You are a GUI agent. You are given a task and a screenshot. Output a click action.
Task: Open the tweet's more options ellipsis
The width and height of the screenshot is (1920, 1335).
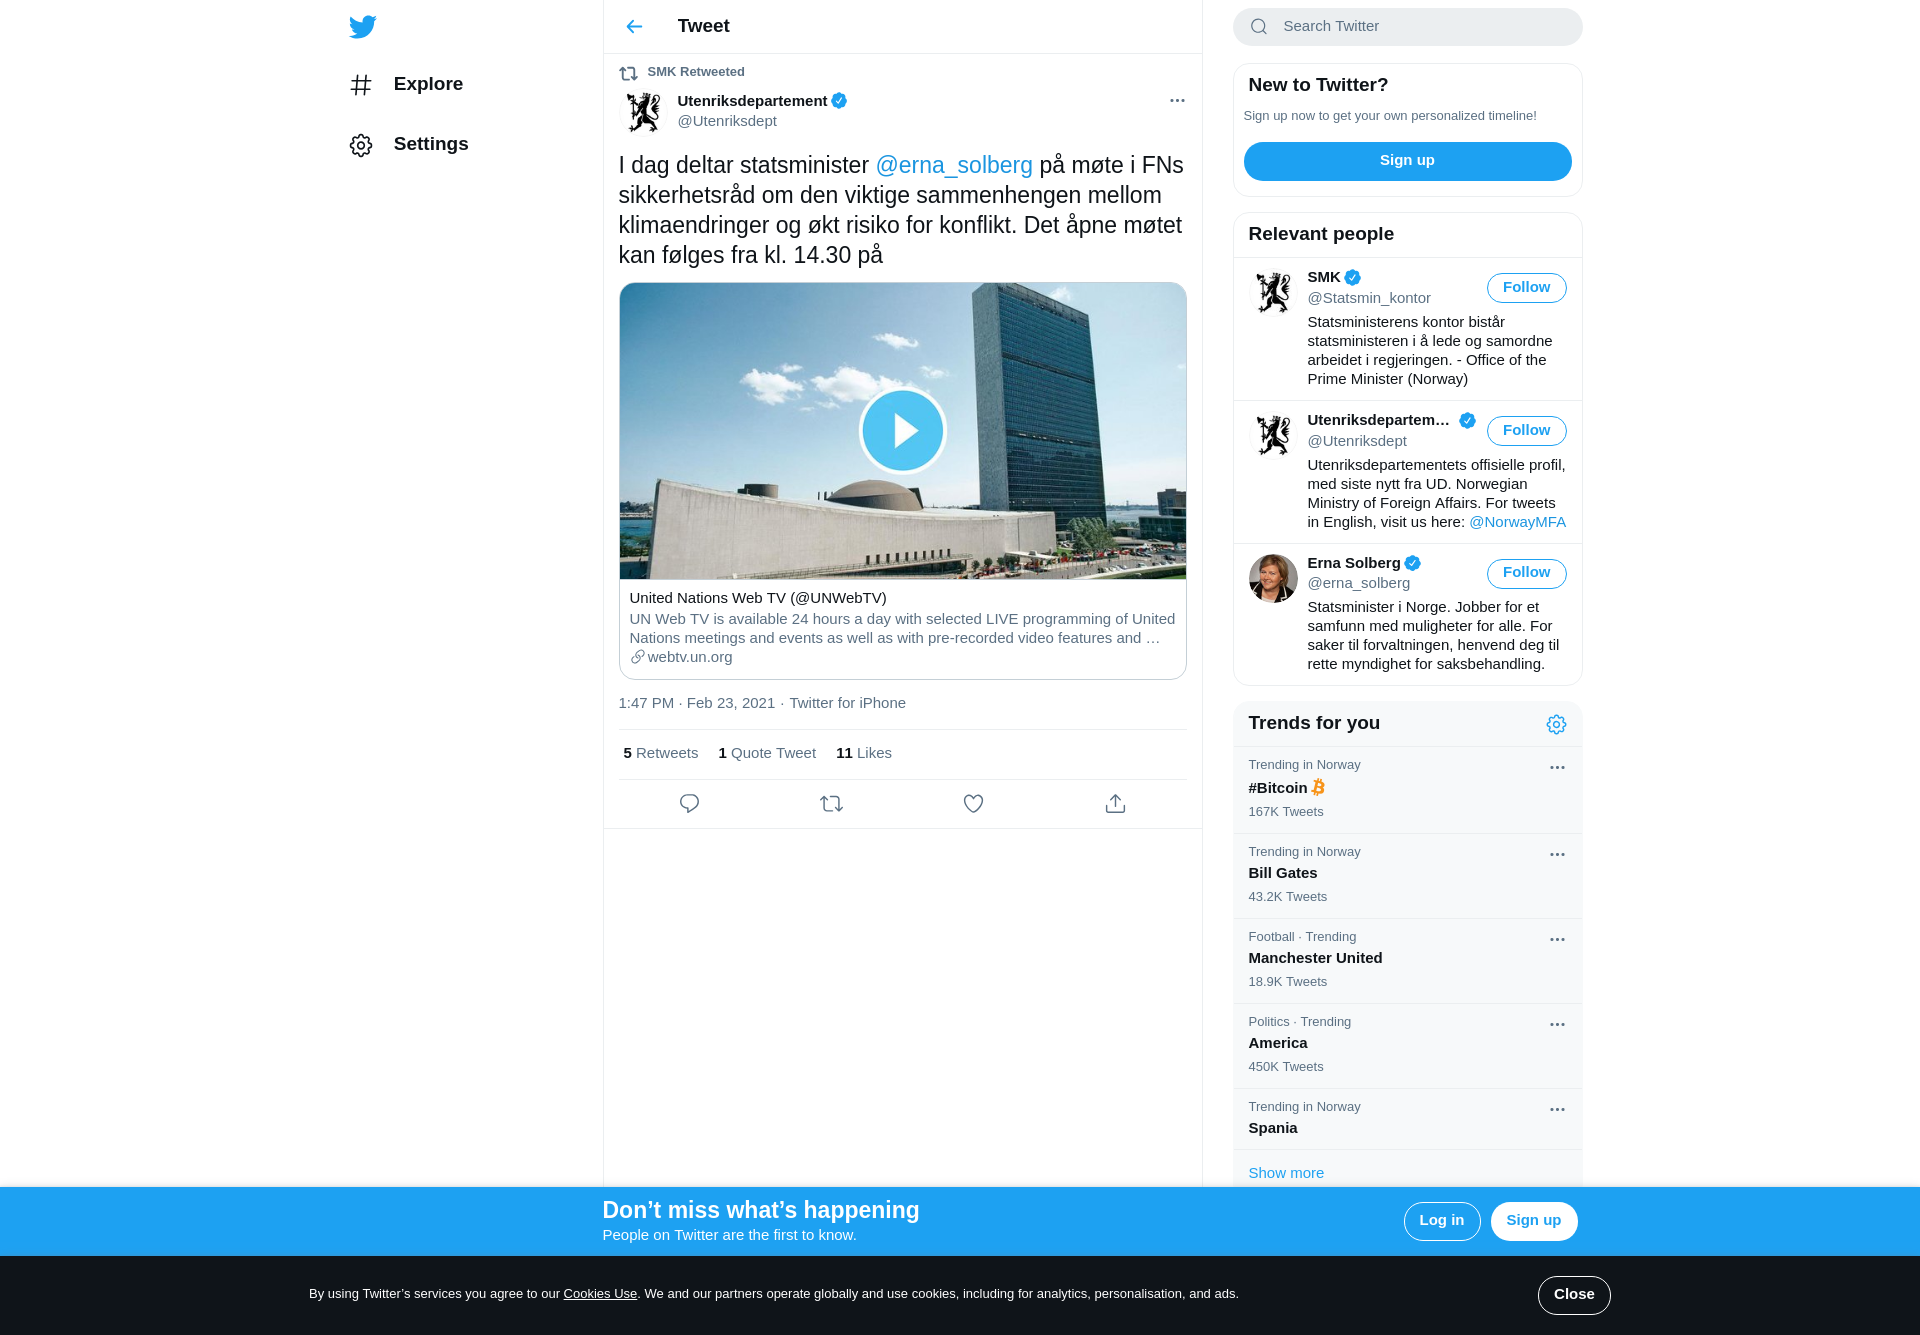(1177, 100)
